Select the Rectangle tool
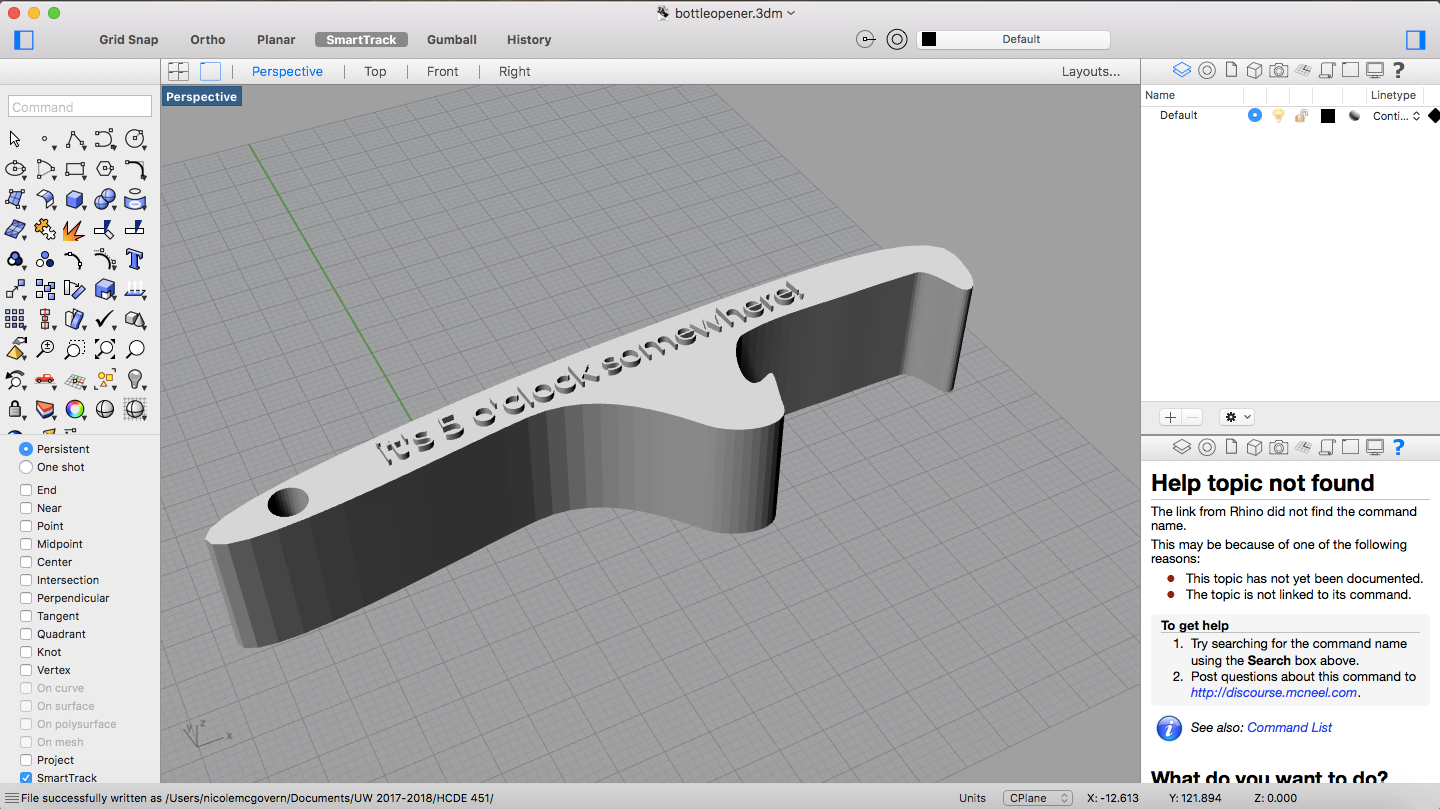 (x=75, y=169)
